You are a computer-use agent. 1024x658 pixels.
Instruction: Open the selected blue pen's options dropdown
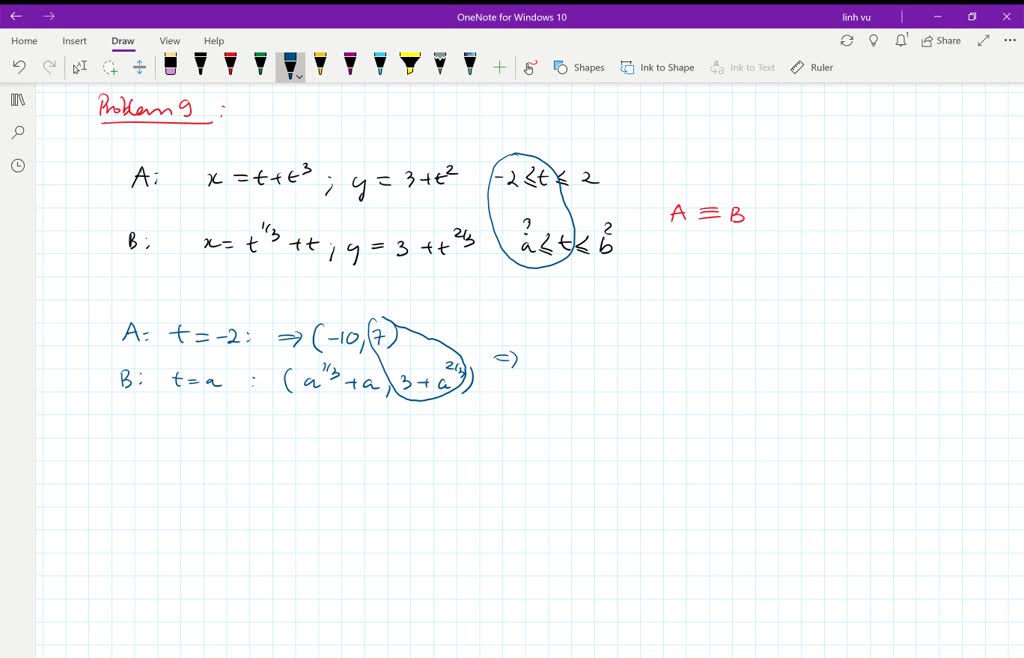click(x=299, y=76)
